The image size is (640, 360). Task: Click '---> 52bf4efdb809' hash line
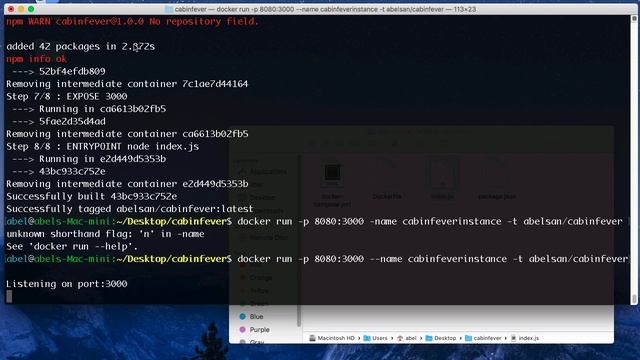click(x=58, y=71)
